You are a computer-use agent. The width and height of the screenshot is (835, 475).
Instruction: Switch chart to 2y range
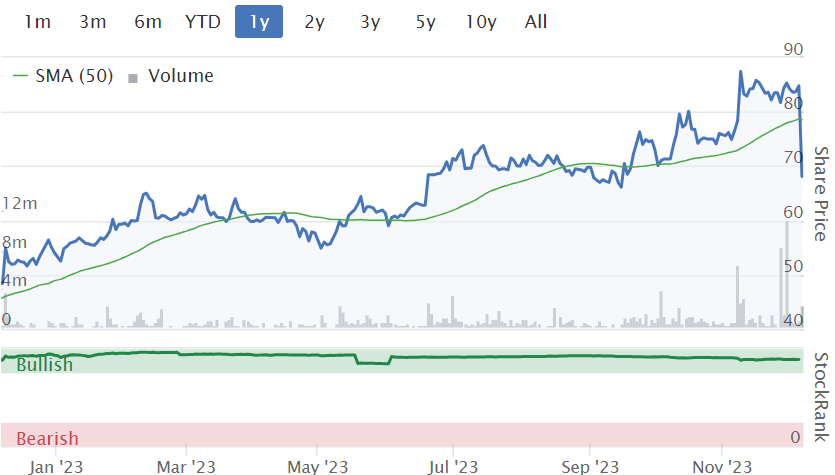pos(314,22)
